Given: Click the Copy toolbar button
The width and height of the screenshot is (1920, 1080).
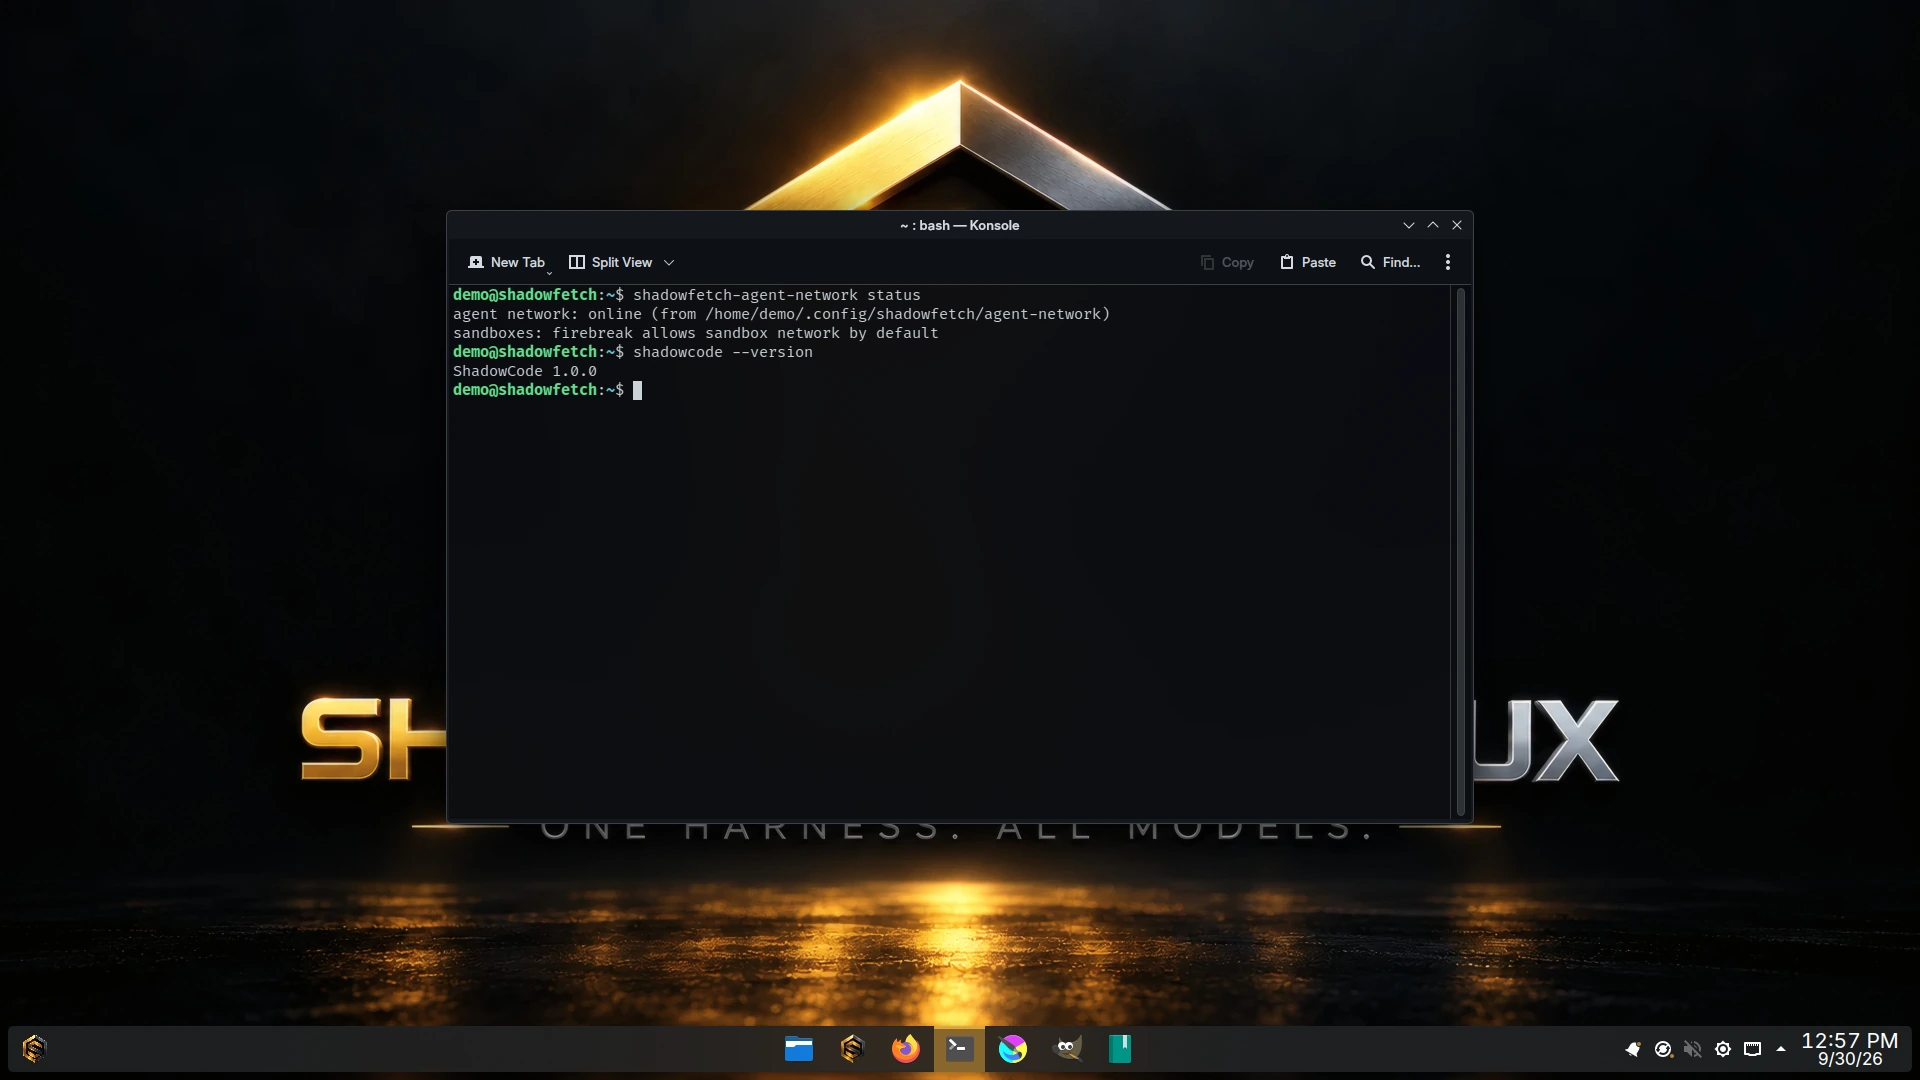Looking at the screenshot, I should (1227, 262).
